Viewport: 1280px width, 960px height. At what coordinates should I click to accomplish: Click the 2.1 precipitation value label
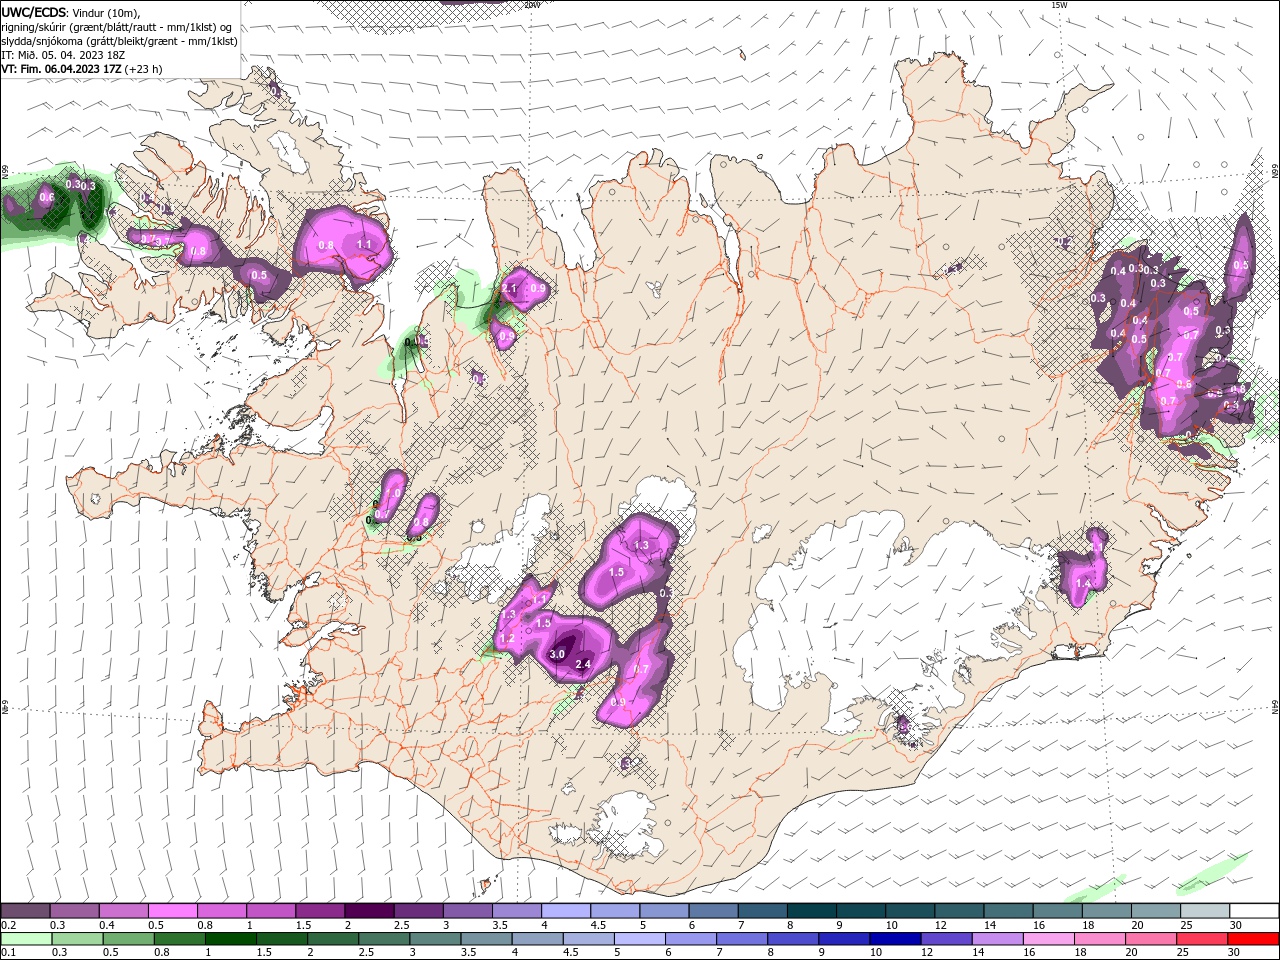[509, 289]
